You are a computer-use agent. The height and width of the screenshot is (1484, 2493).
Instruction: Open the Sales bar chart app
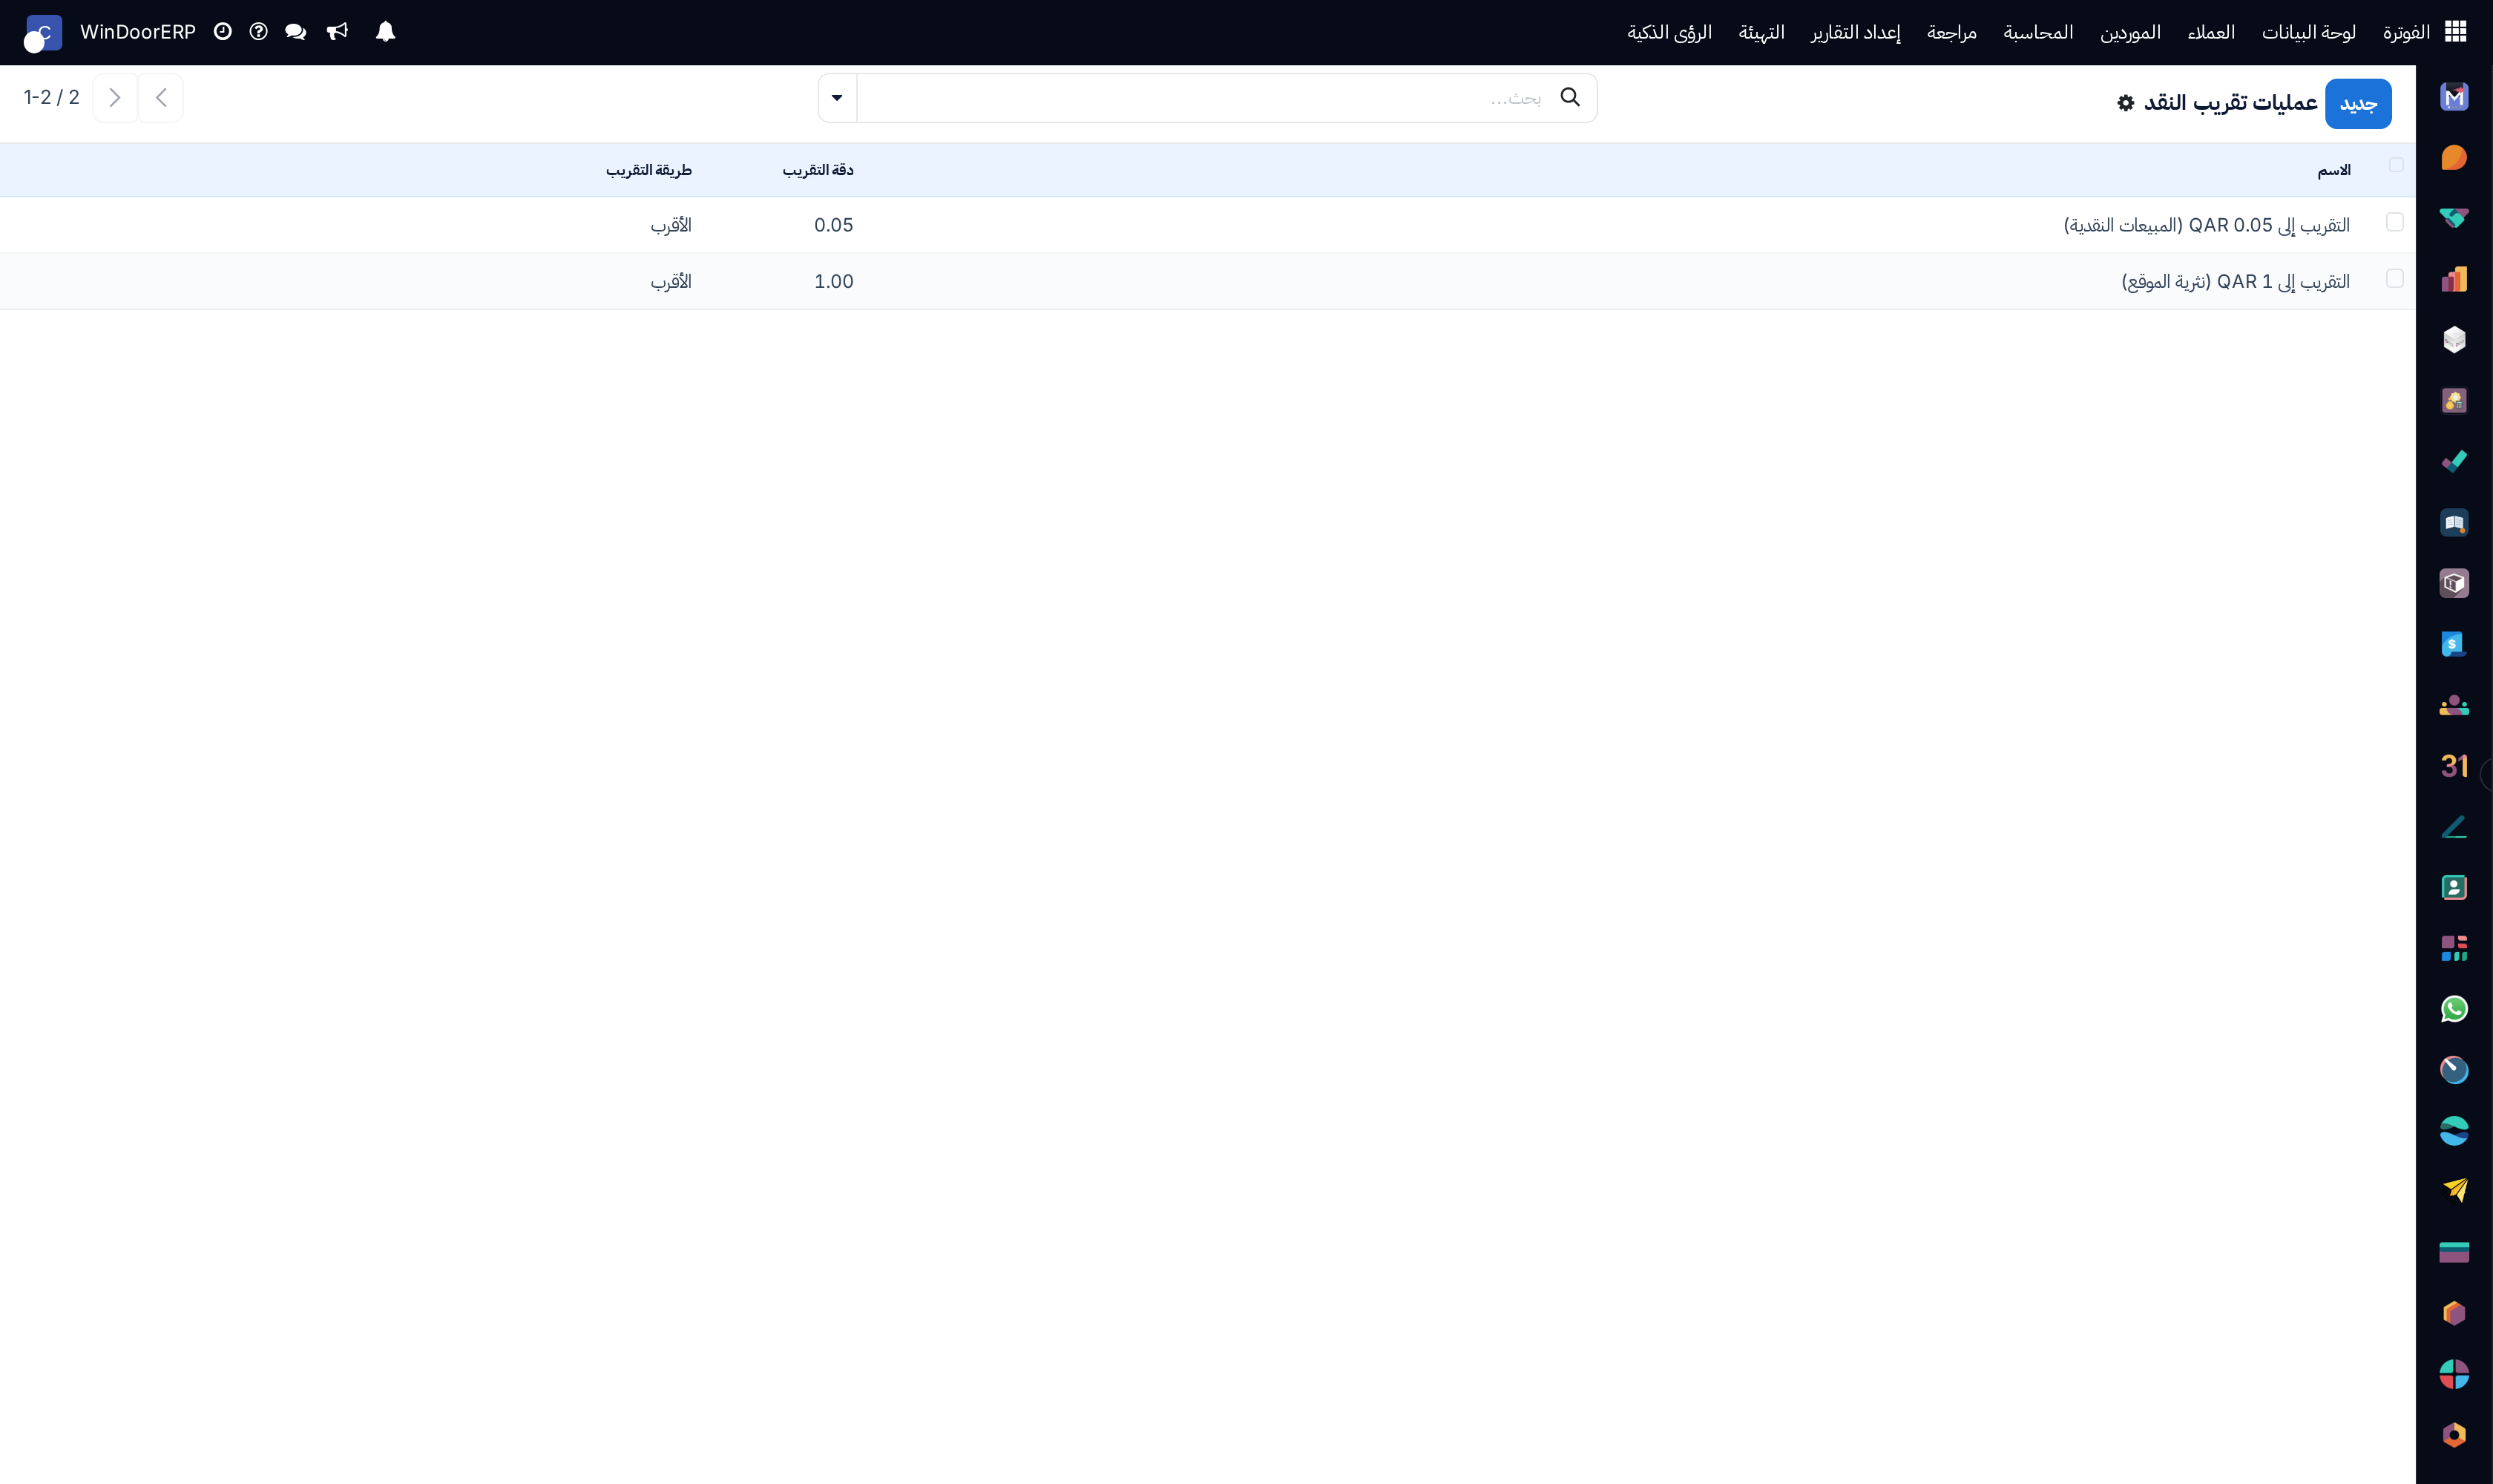(2454, 279)
